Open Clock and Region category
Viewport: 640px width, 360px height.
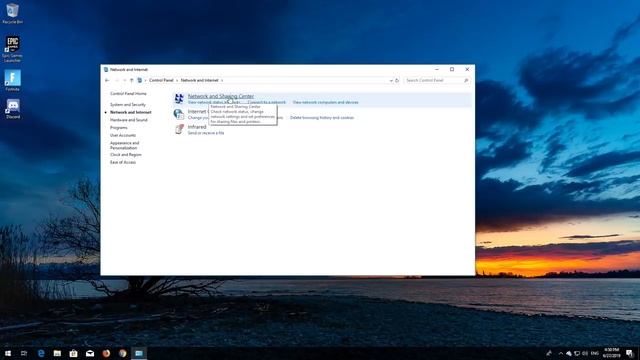(x=126, y=155)
